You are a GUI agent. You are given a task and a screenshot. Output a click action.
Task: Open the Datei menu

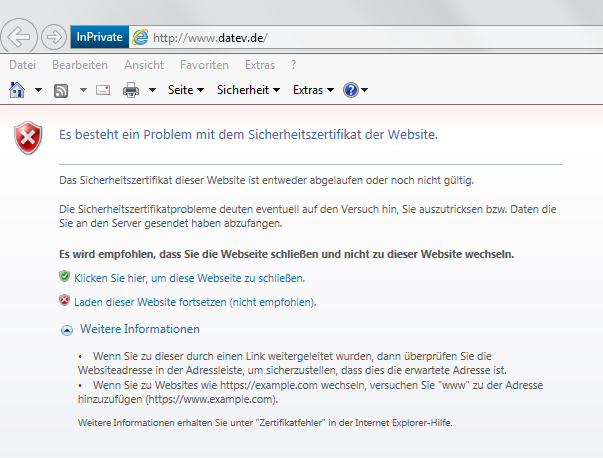(24, 65)
